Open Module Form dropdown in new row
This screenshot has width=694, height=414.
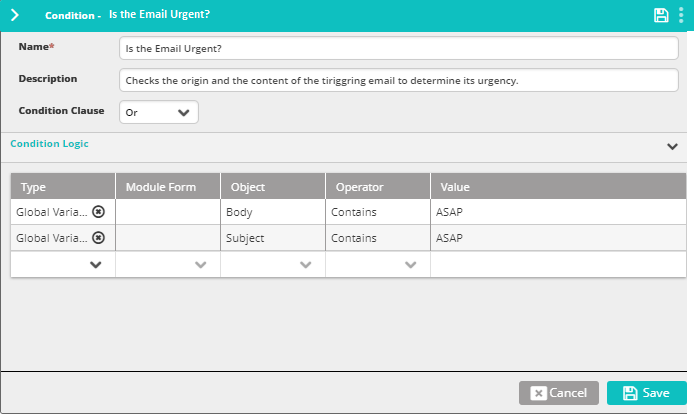pyautogui.click(x=168, y=265)
